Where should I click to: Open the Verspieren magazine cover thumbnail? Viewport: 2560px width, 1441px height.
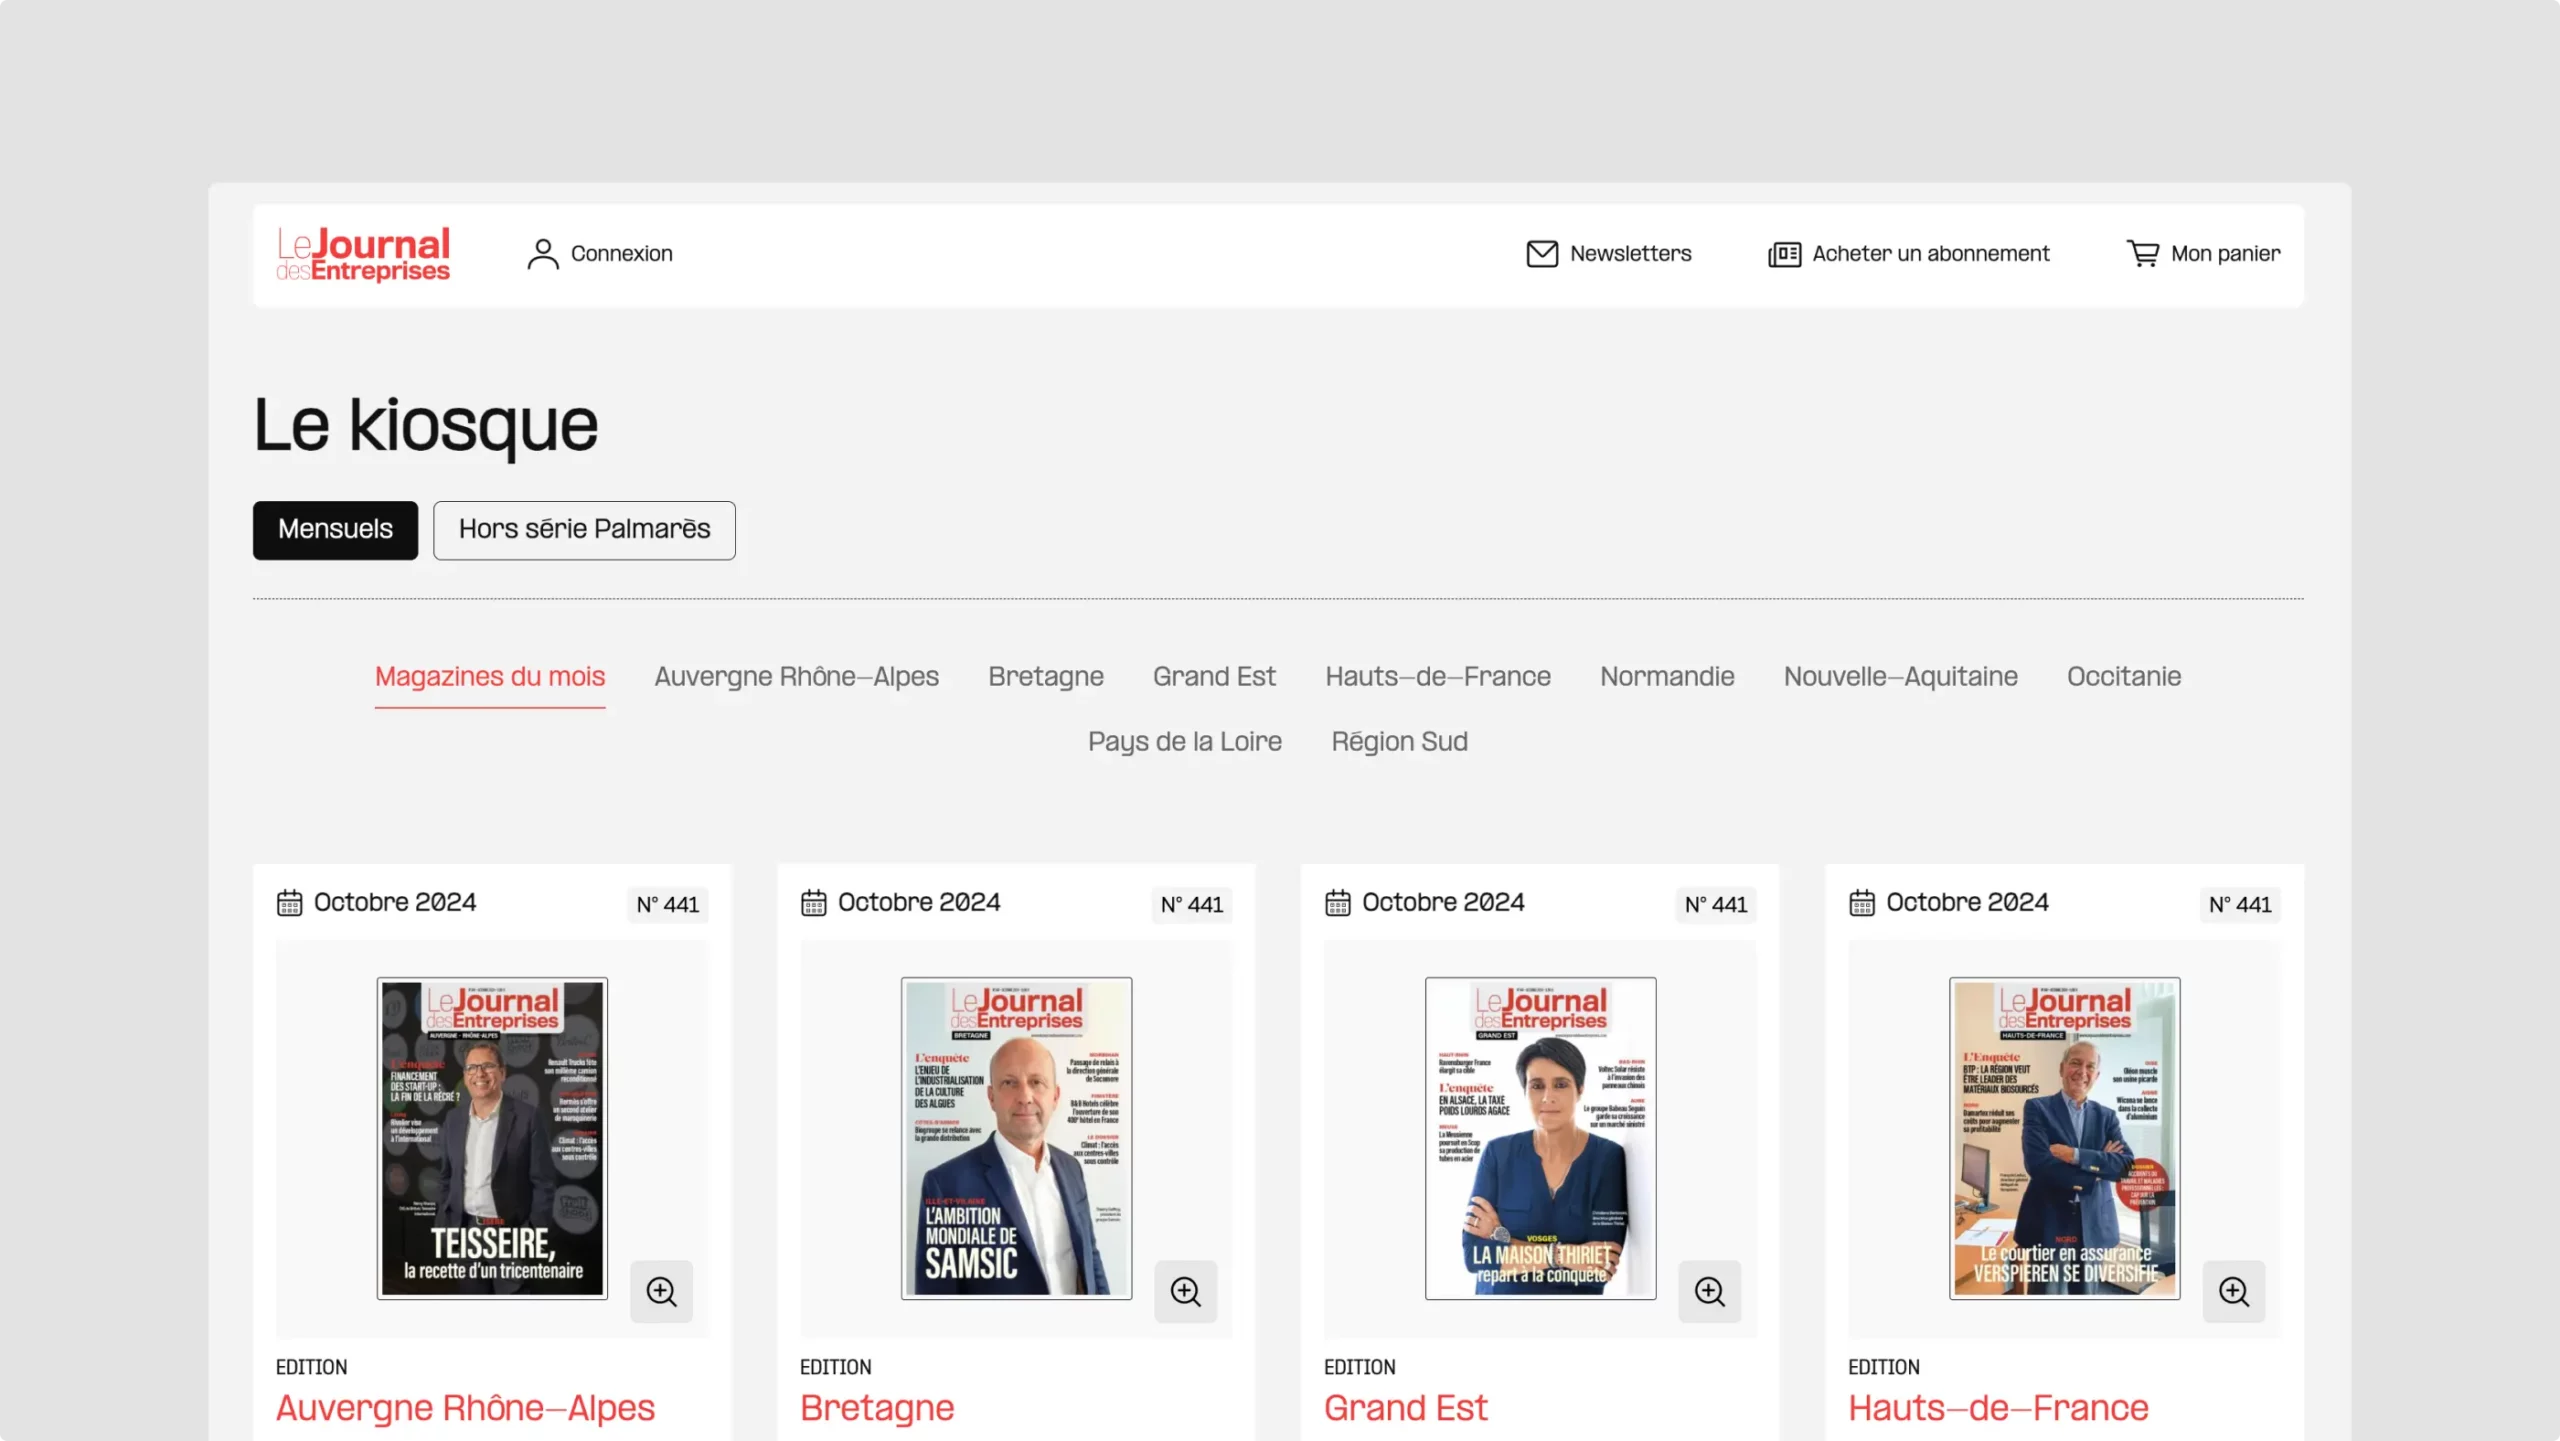[2064, 1139]
